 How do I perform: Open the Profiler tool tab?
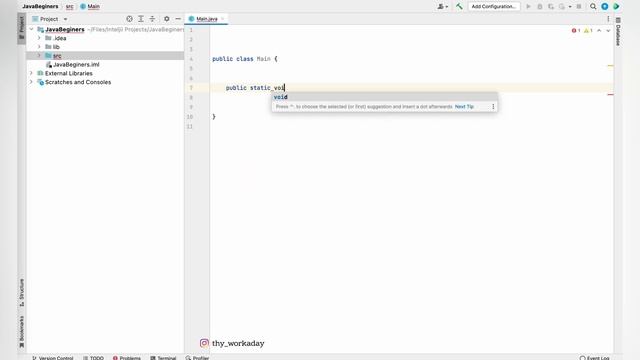tap(198, 358)
